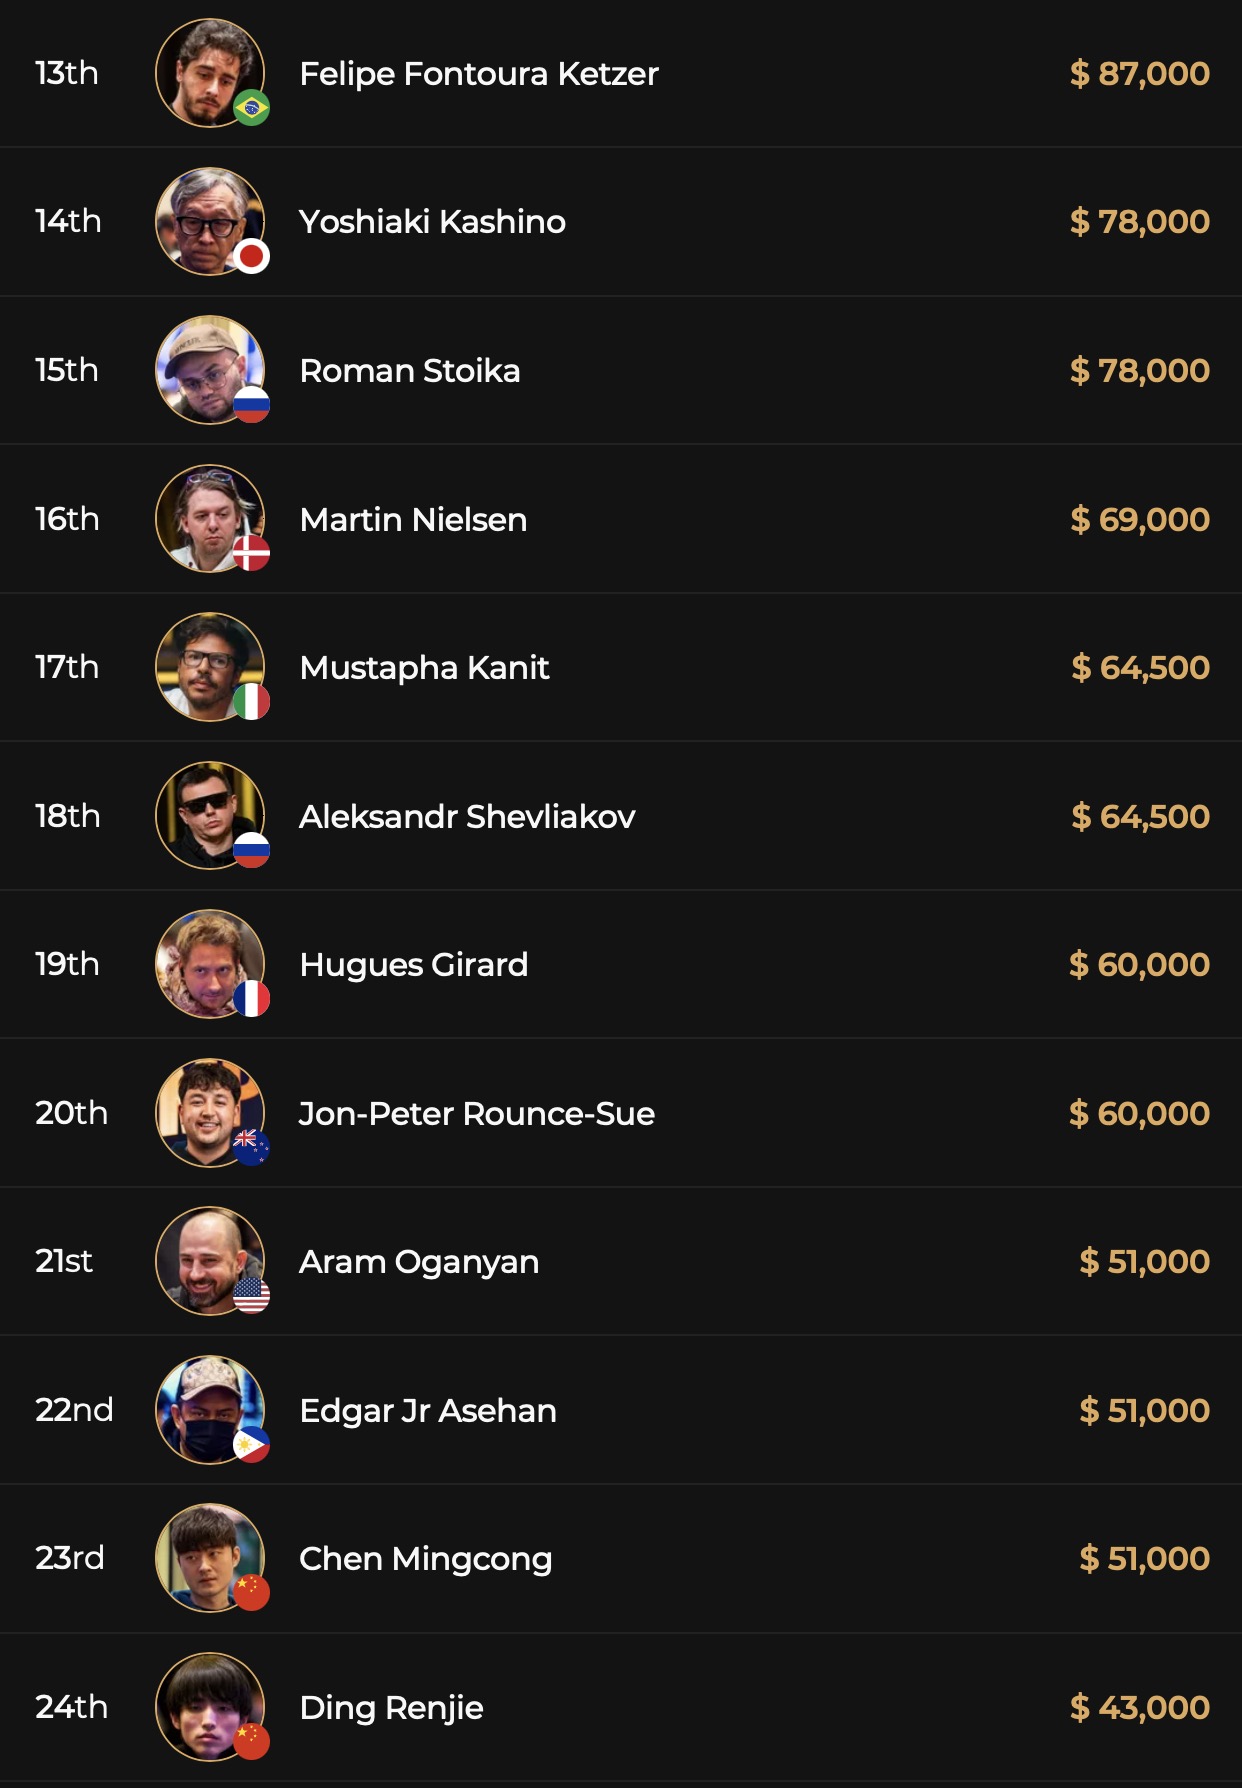This screenshot has height=1788, width=1242.
Task: Click the Italy flag badge icon
Action: click(x=251, y=701)
